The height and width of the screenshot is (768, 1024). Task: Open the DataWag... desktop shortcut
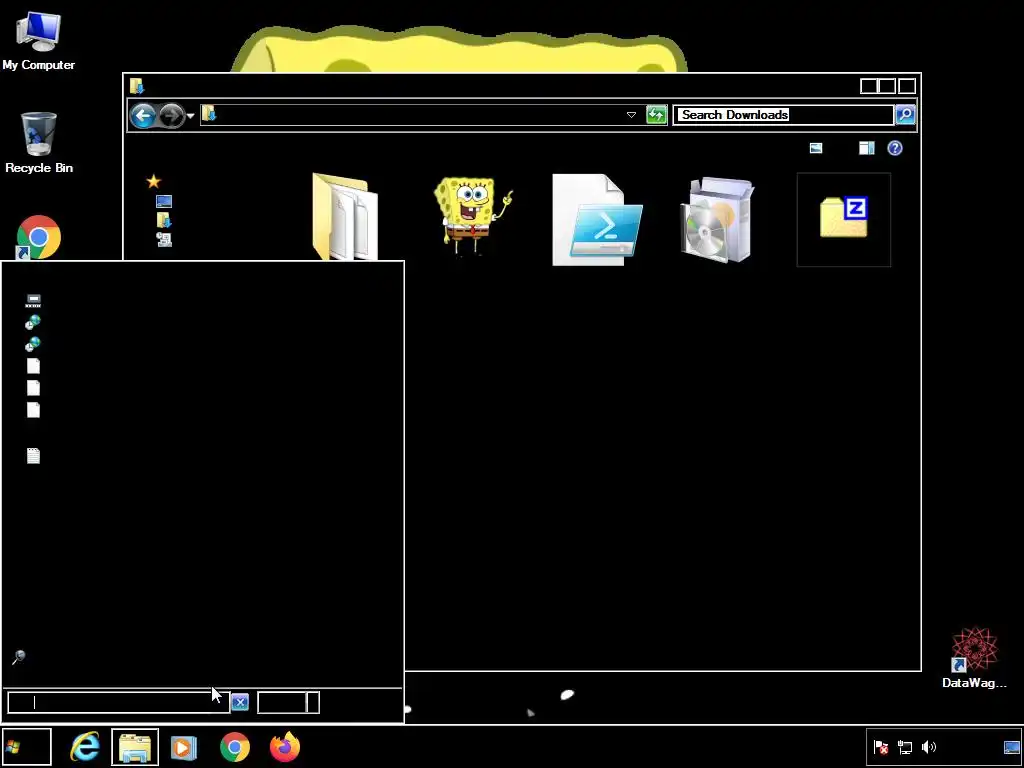click(974, 658)
